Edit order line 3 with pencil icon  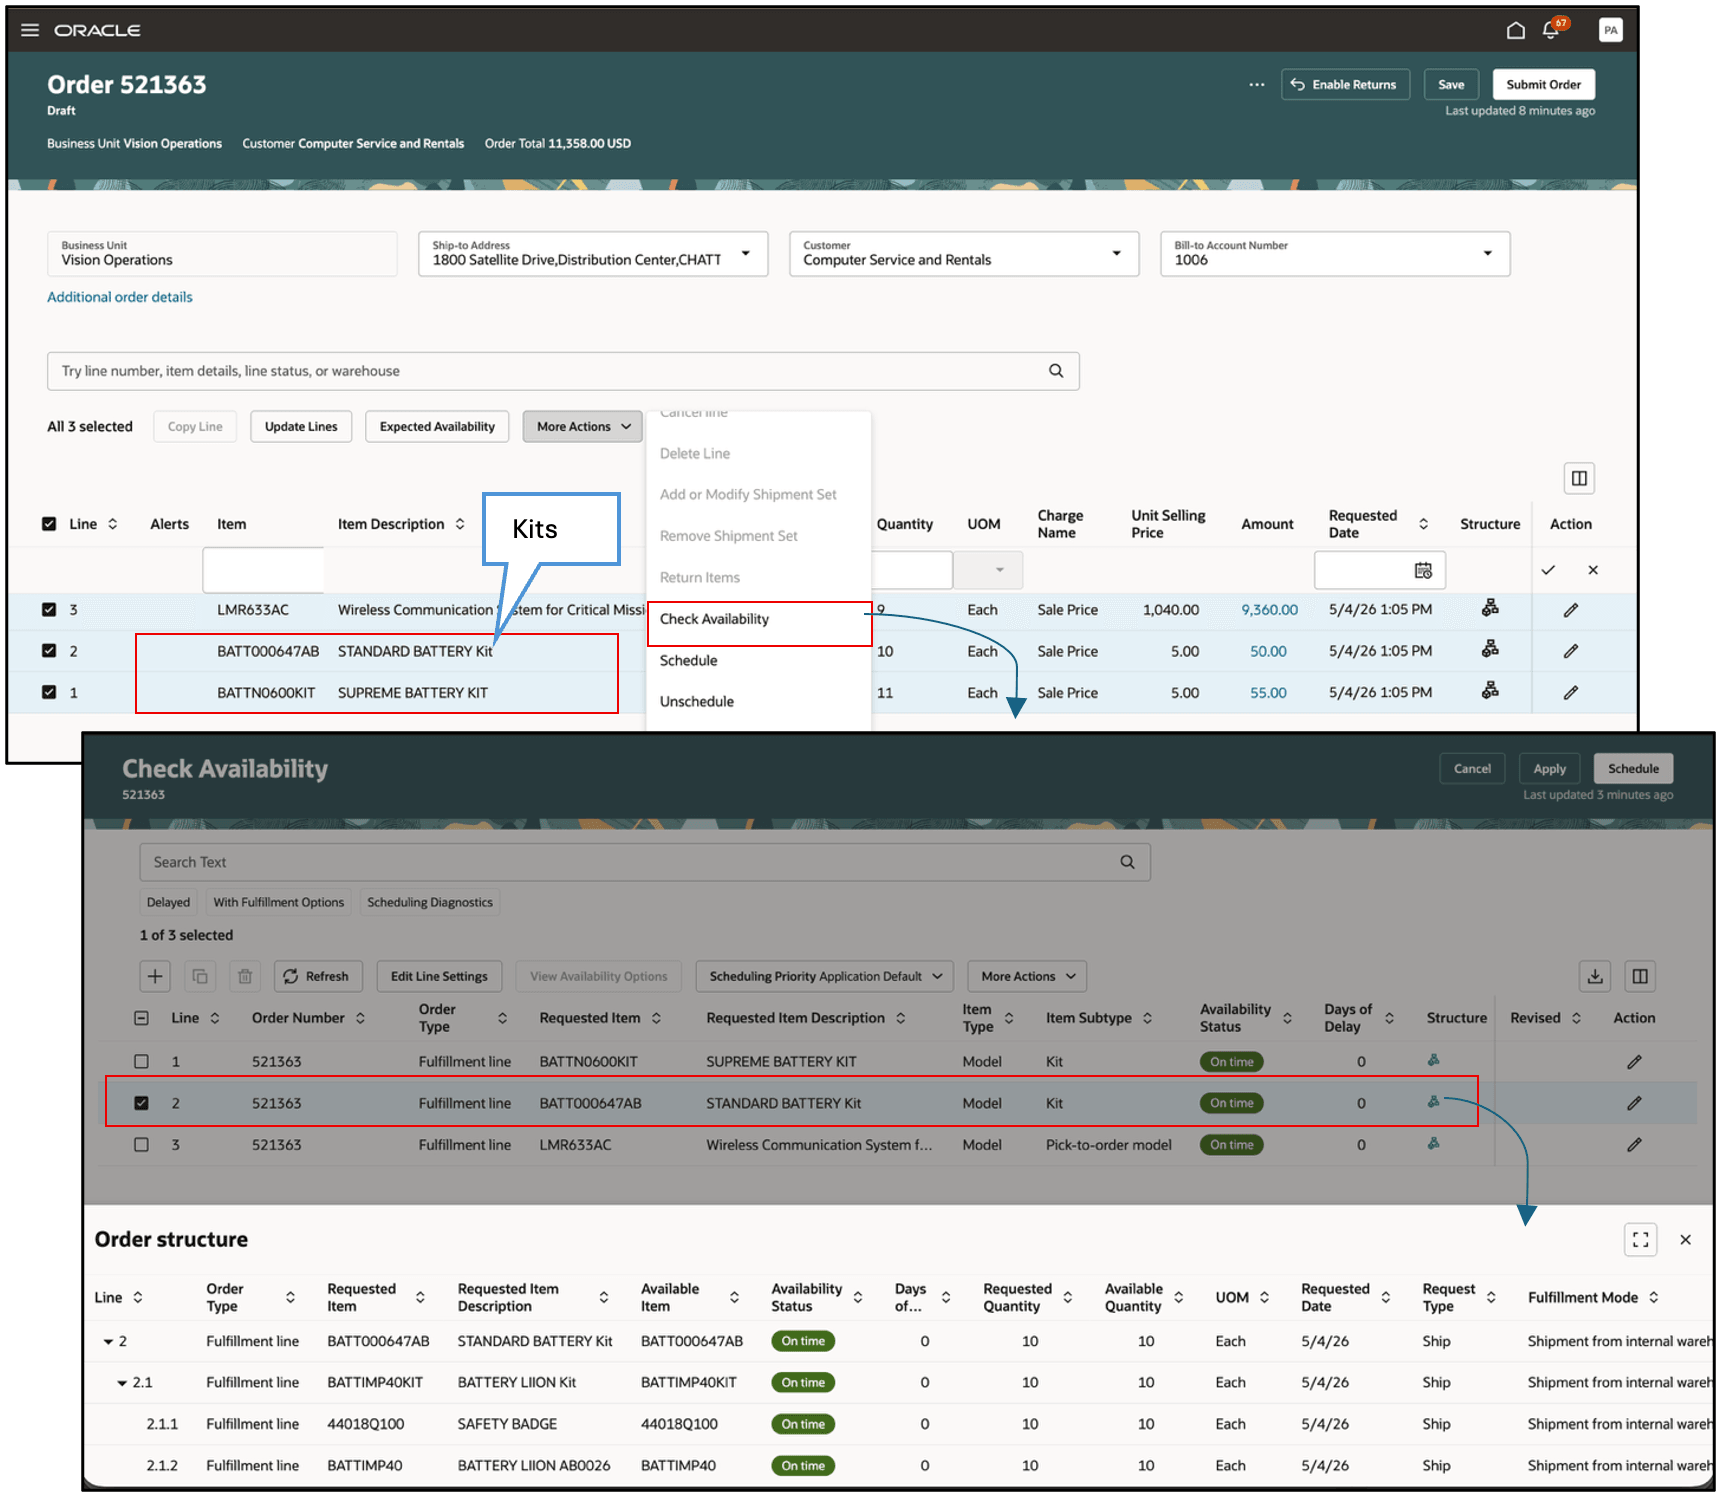pos(1571,610)
